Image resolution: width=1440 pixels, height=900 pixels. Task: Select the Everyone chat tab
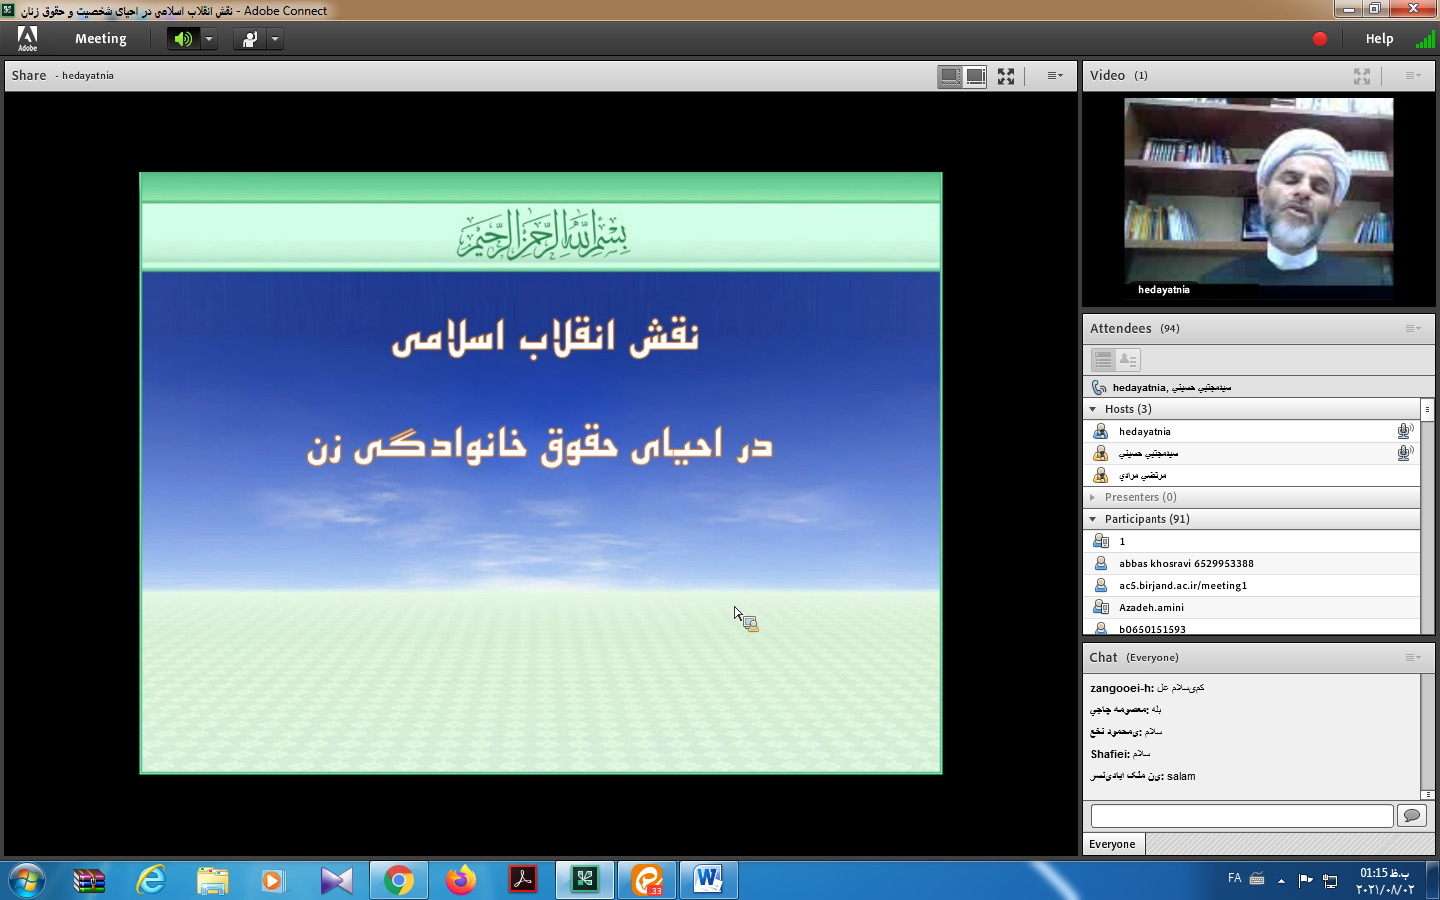[x=1112, y=844]
